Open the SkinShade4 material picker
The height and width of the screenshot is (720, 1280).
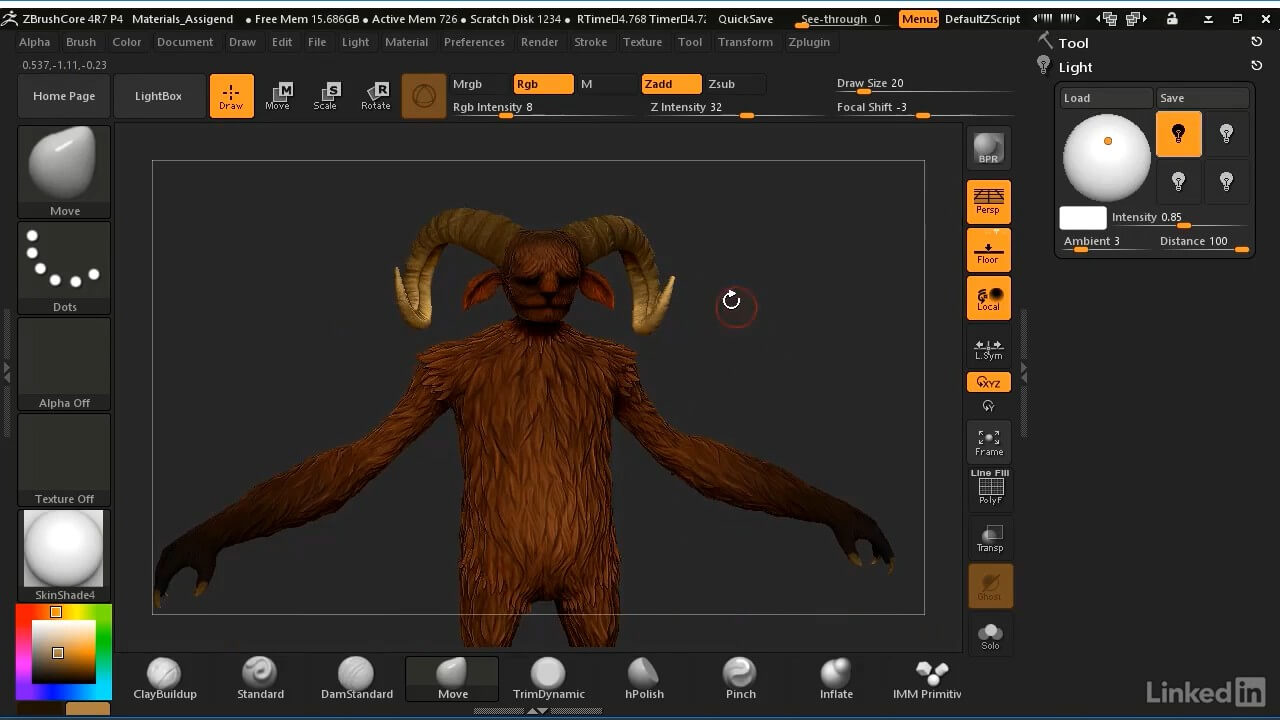click(x=64, y=555)
